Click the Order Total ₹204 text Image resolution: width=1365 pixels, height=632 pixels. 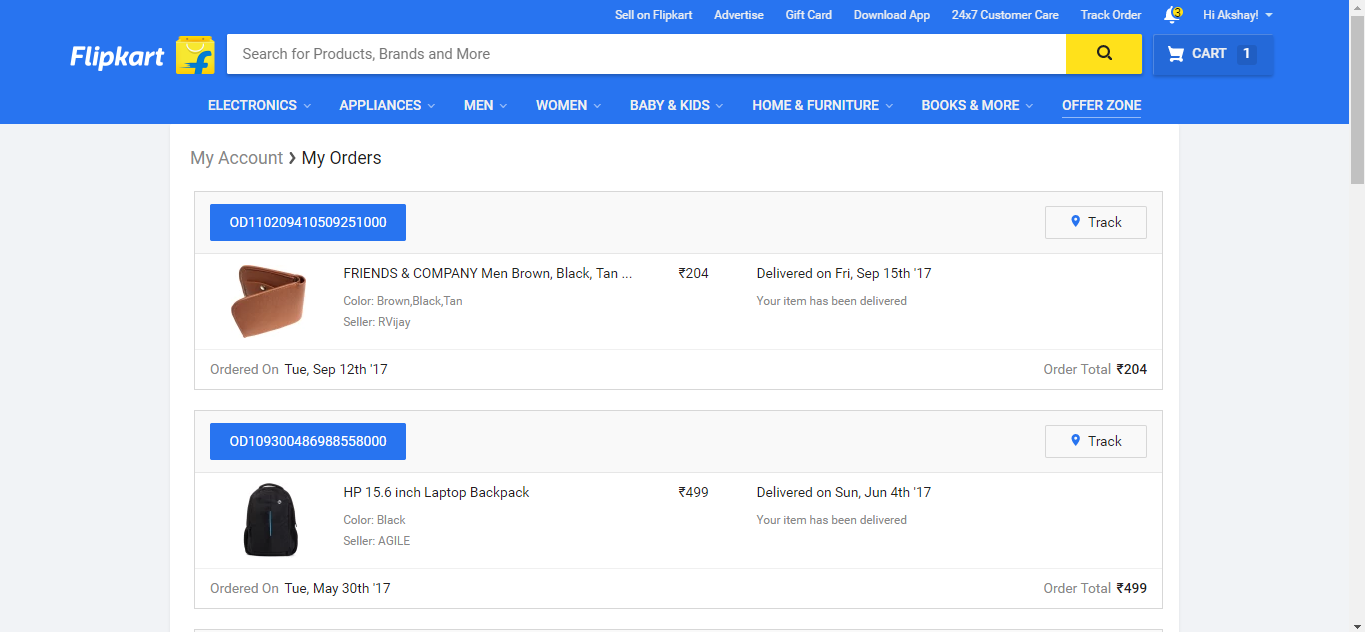coord(1095,369)
